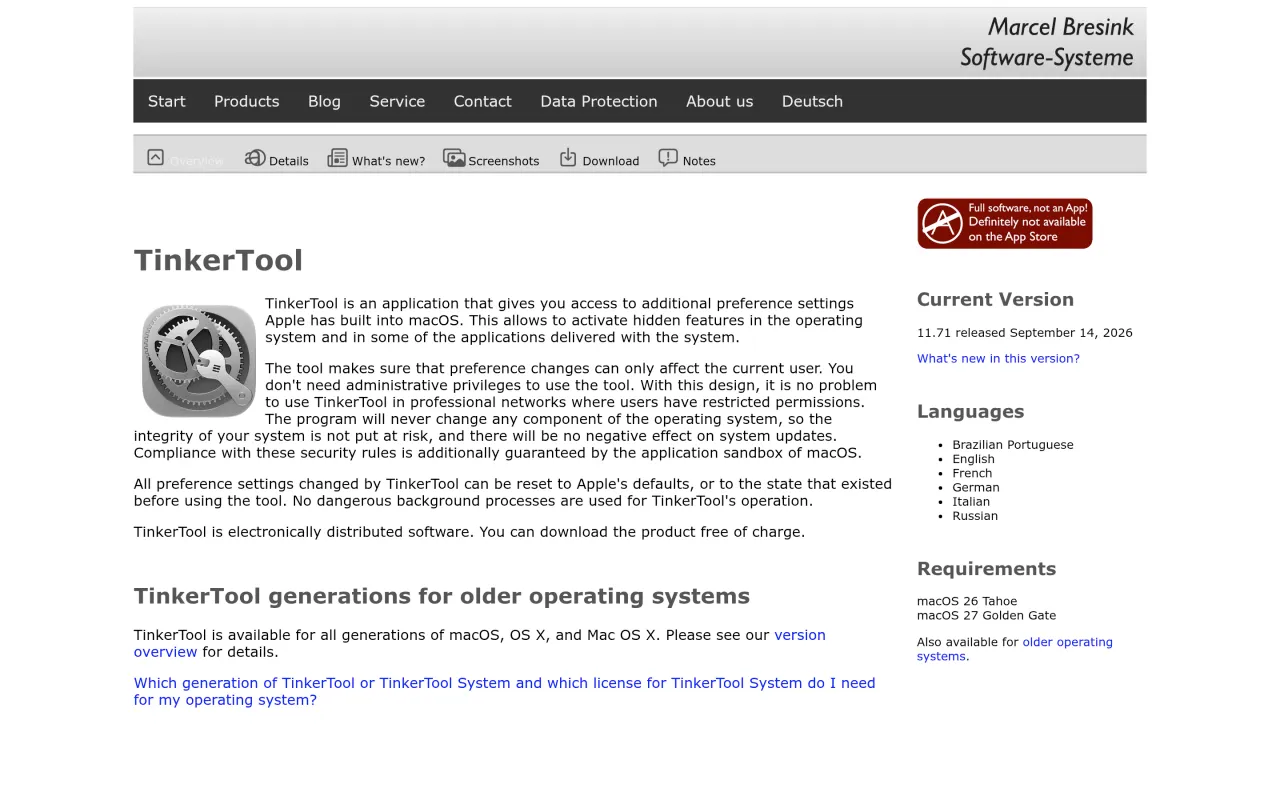The width and height of the screenshot is (1280, 800).
Task: Select the Details tab label
Action: (x=289, y=161)
